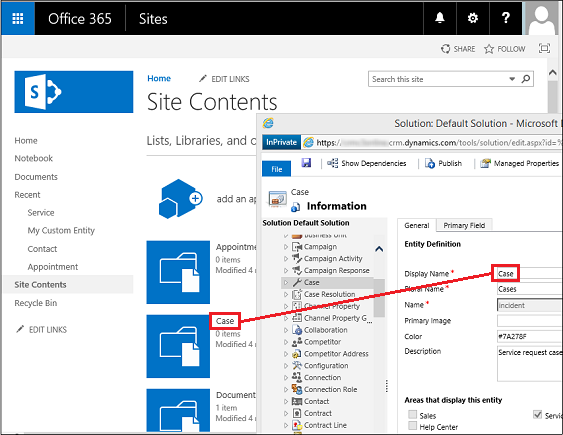
Task: Open the Appointment library tile
Action: pos(178,272)
